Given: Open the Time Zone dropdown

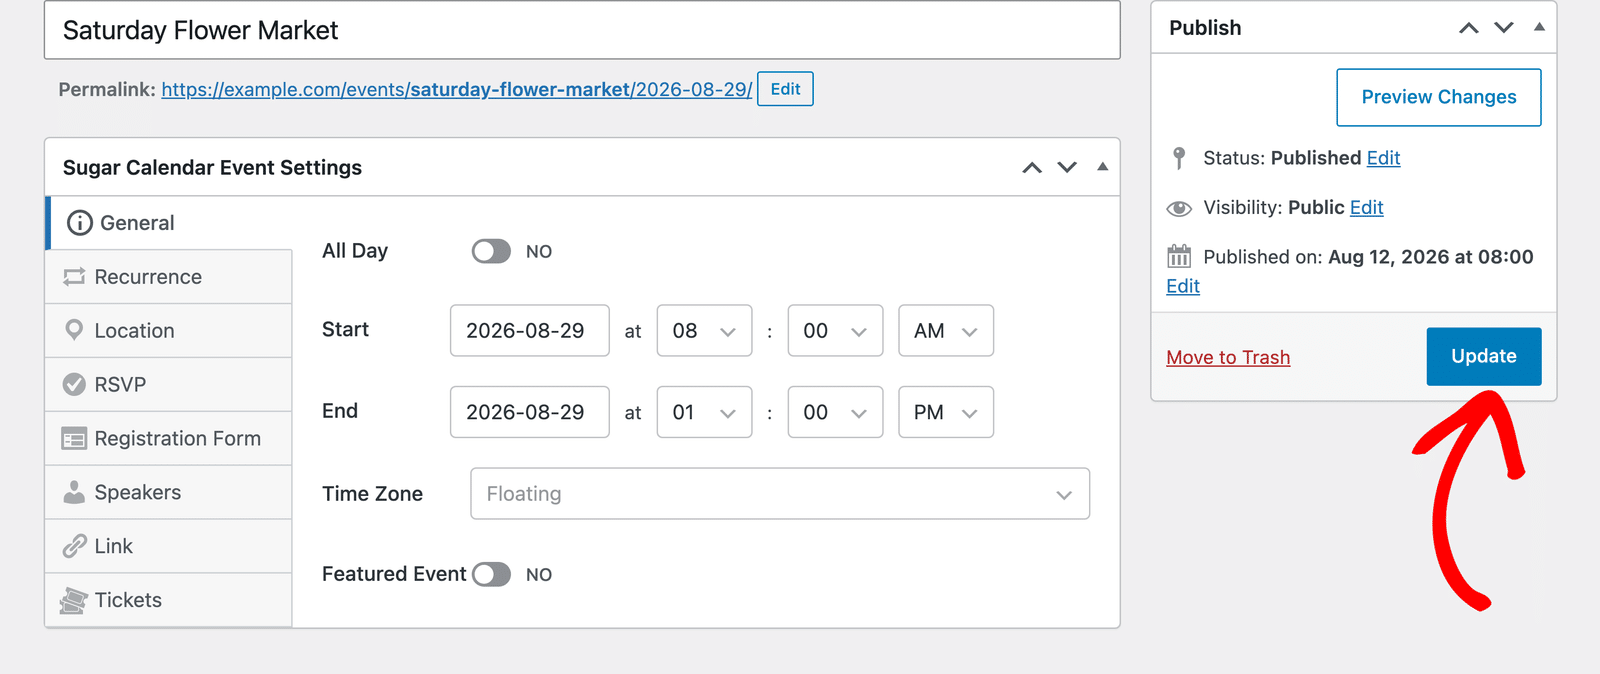Looking at the screenshot, I should click(x=780, y=494).
